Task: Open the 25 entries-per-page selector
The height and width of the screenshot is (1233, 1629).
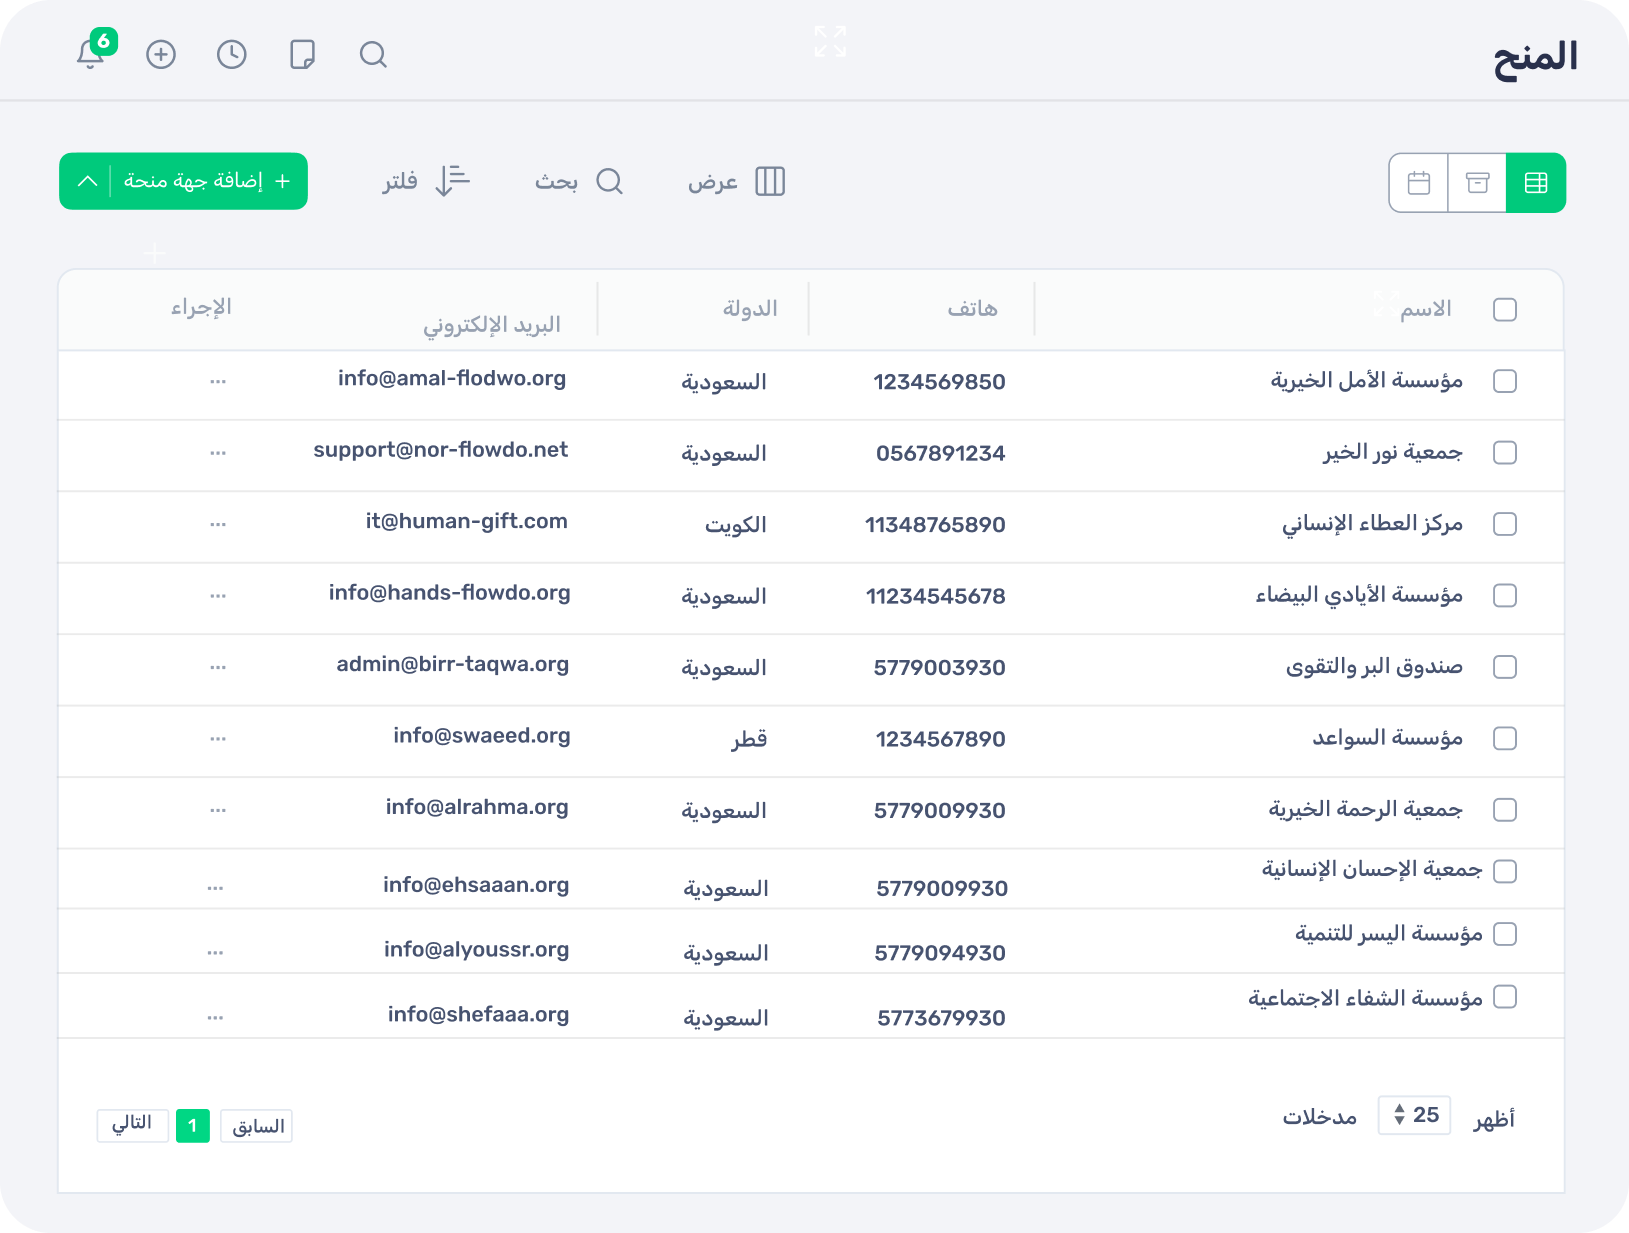Action: coord(1414,1115)
